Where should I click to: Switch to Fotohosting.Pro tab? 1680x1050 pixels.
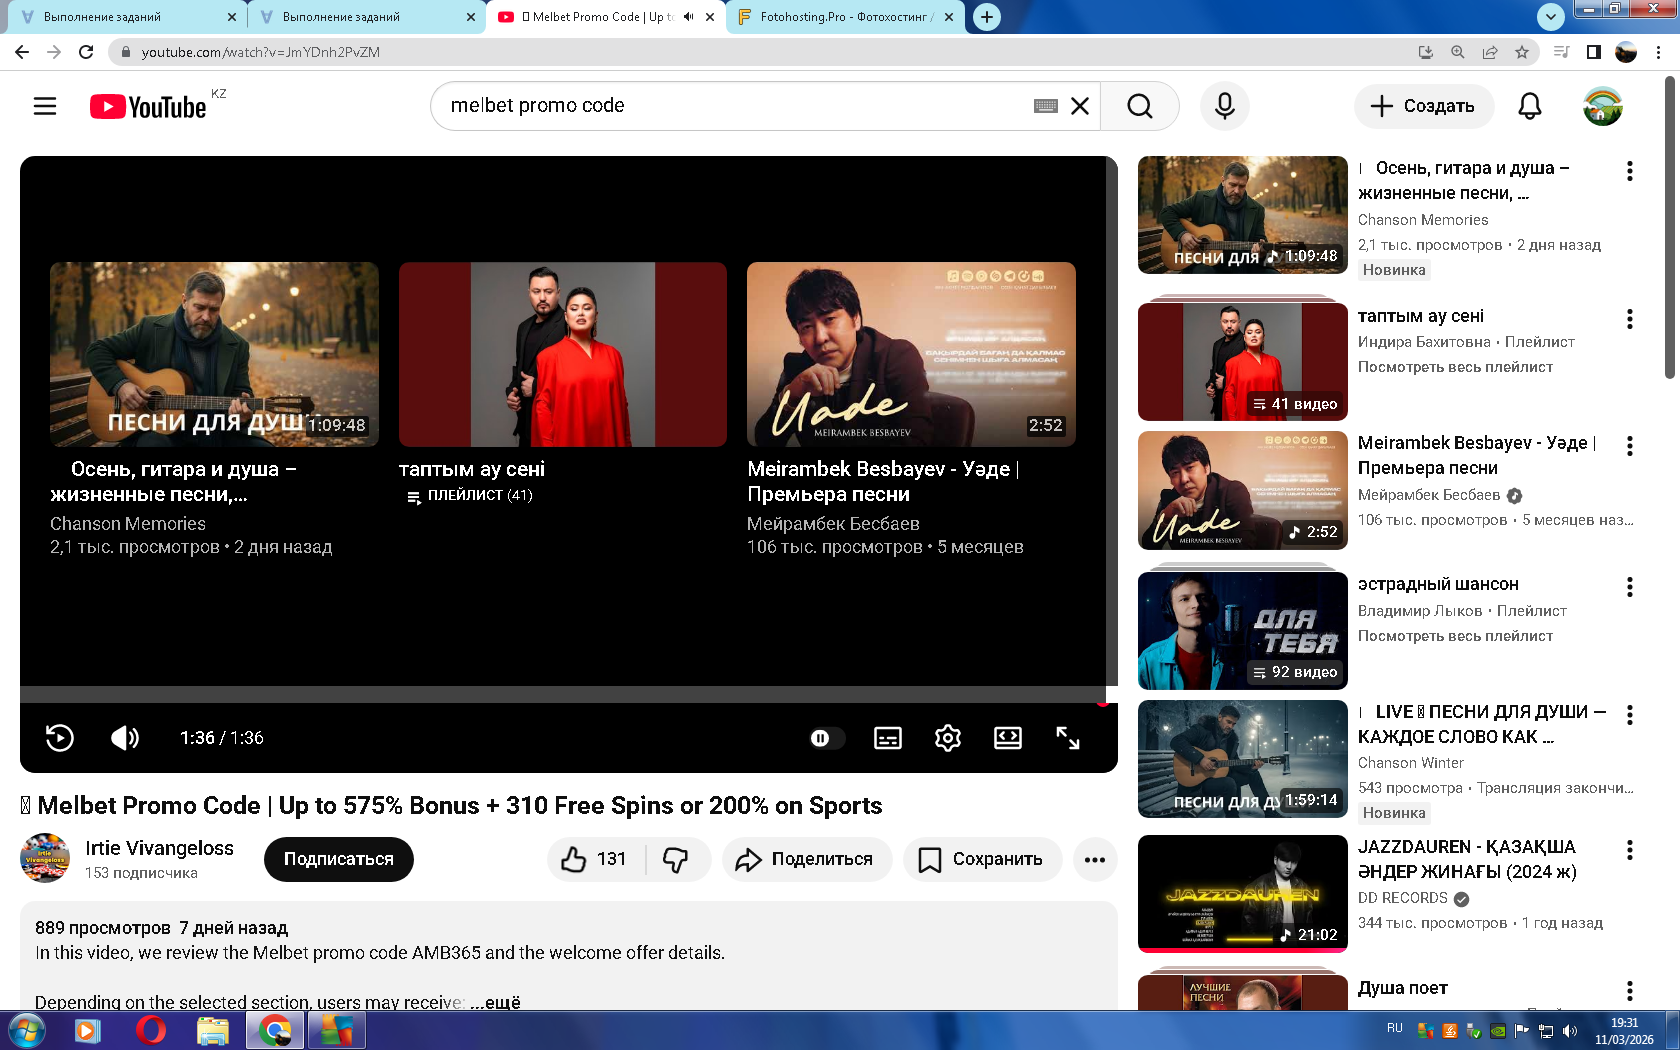pyautogui.click(x=846, y=17)
